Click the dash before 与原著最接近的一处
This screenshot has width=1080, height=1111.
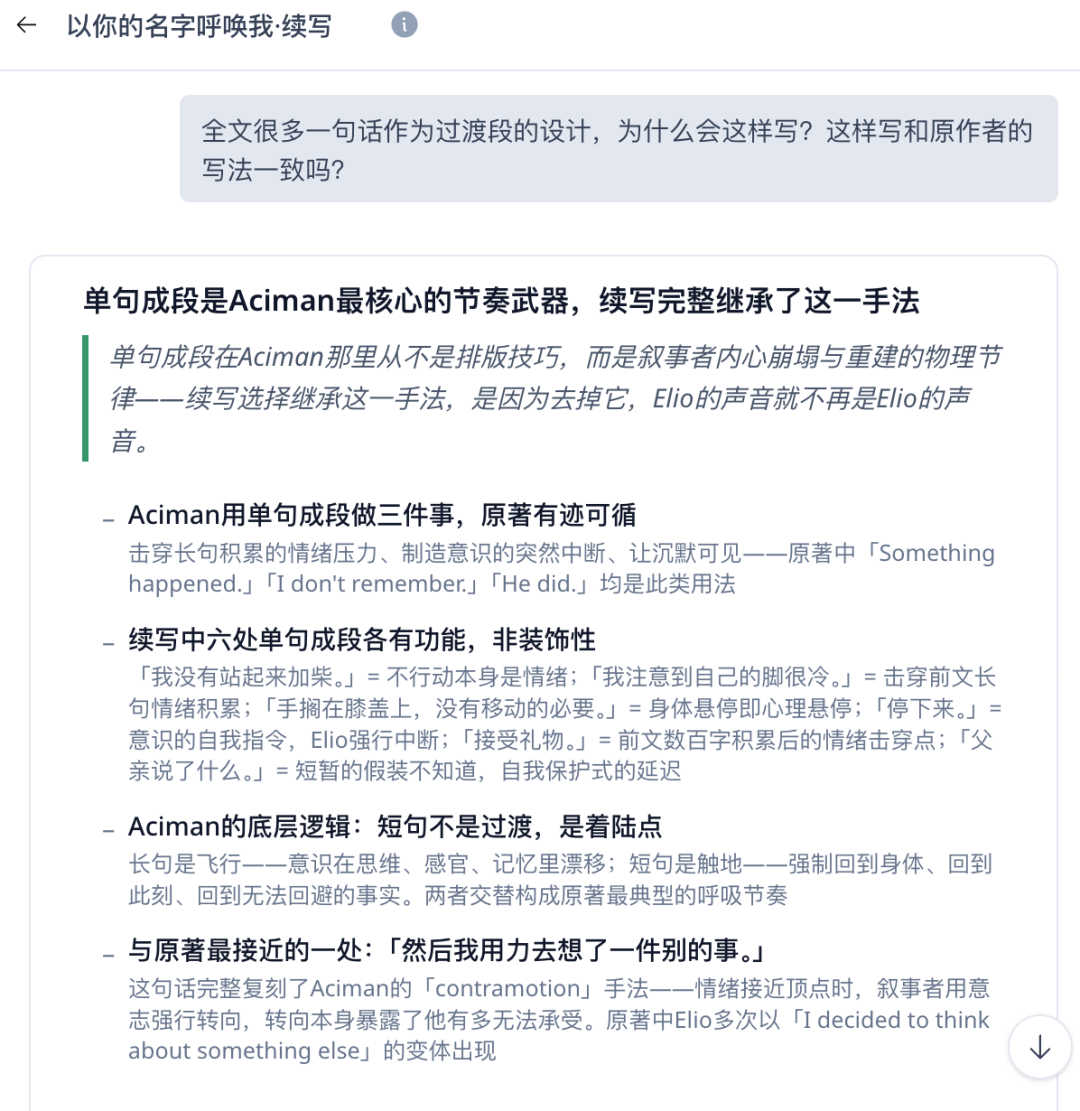[108, 956]
